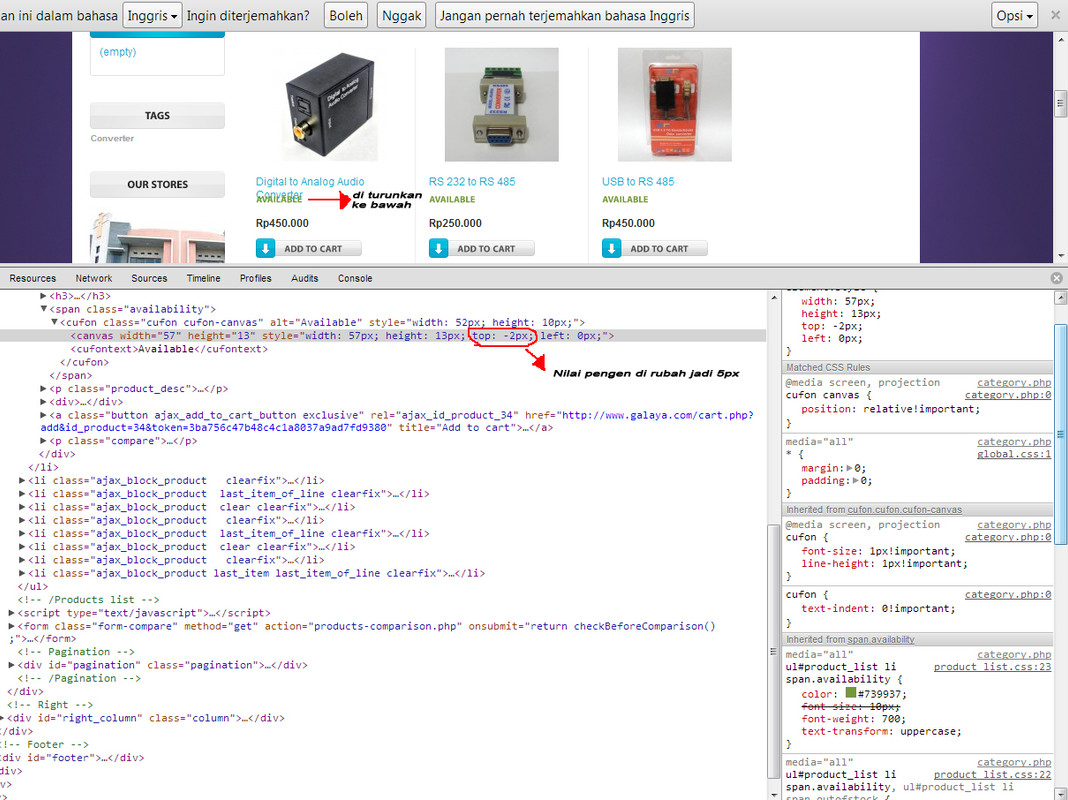Screen dimensions: 1068x800
Task: Open the Console tab
Action: 355,278
